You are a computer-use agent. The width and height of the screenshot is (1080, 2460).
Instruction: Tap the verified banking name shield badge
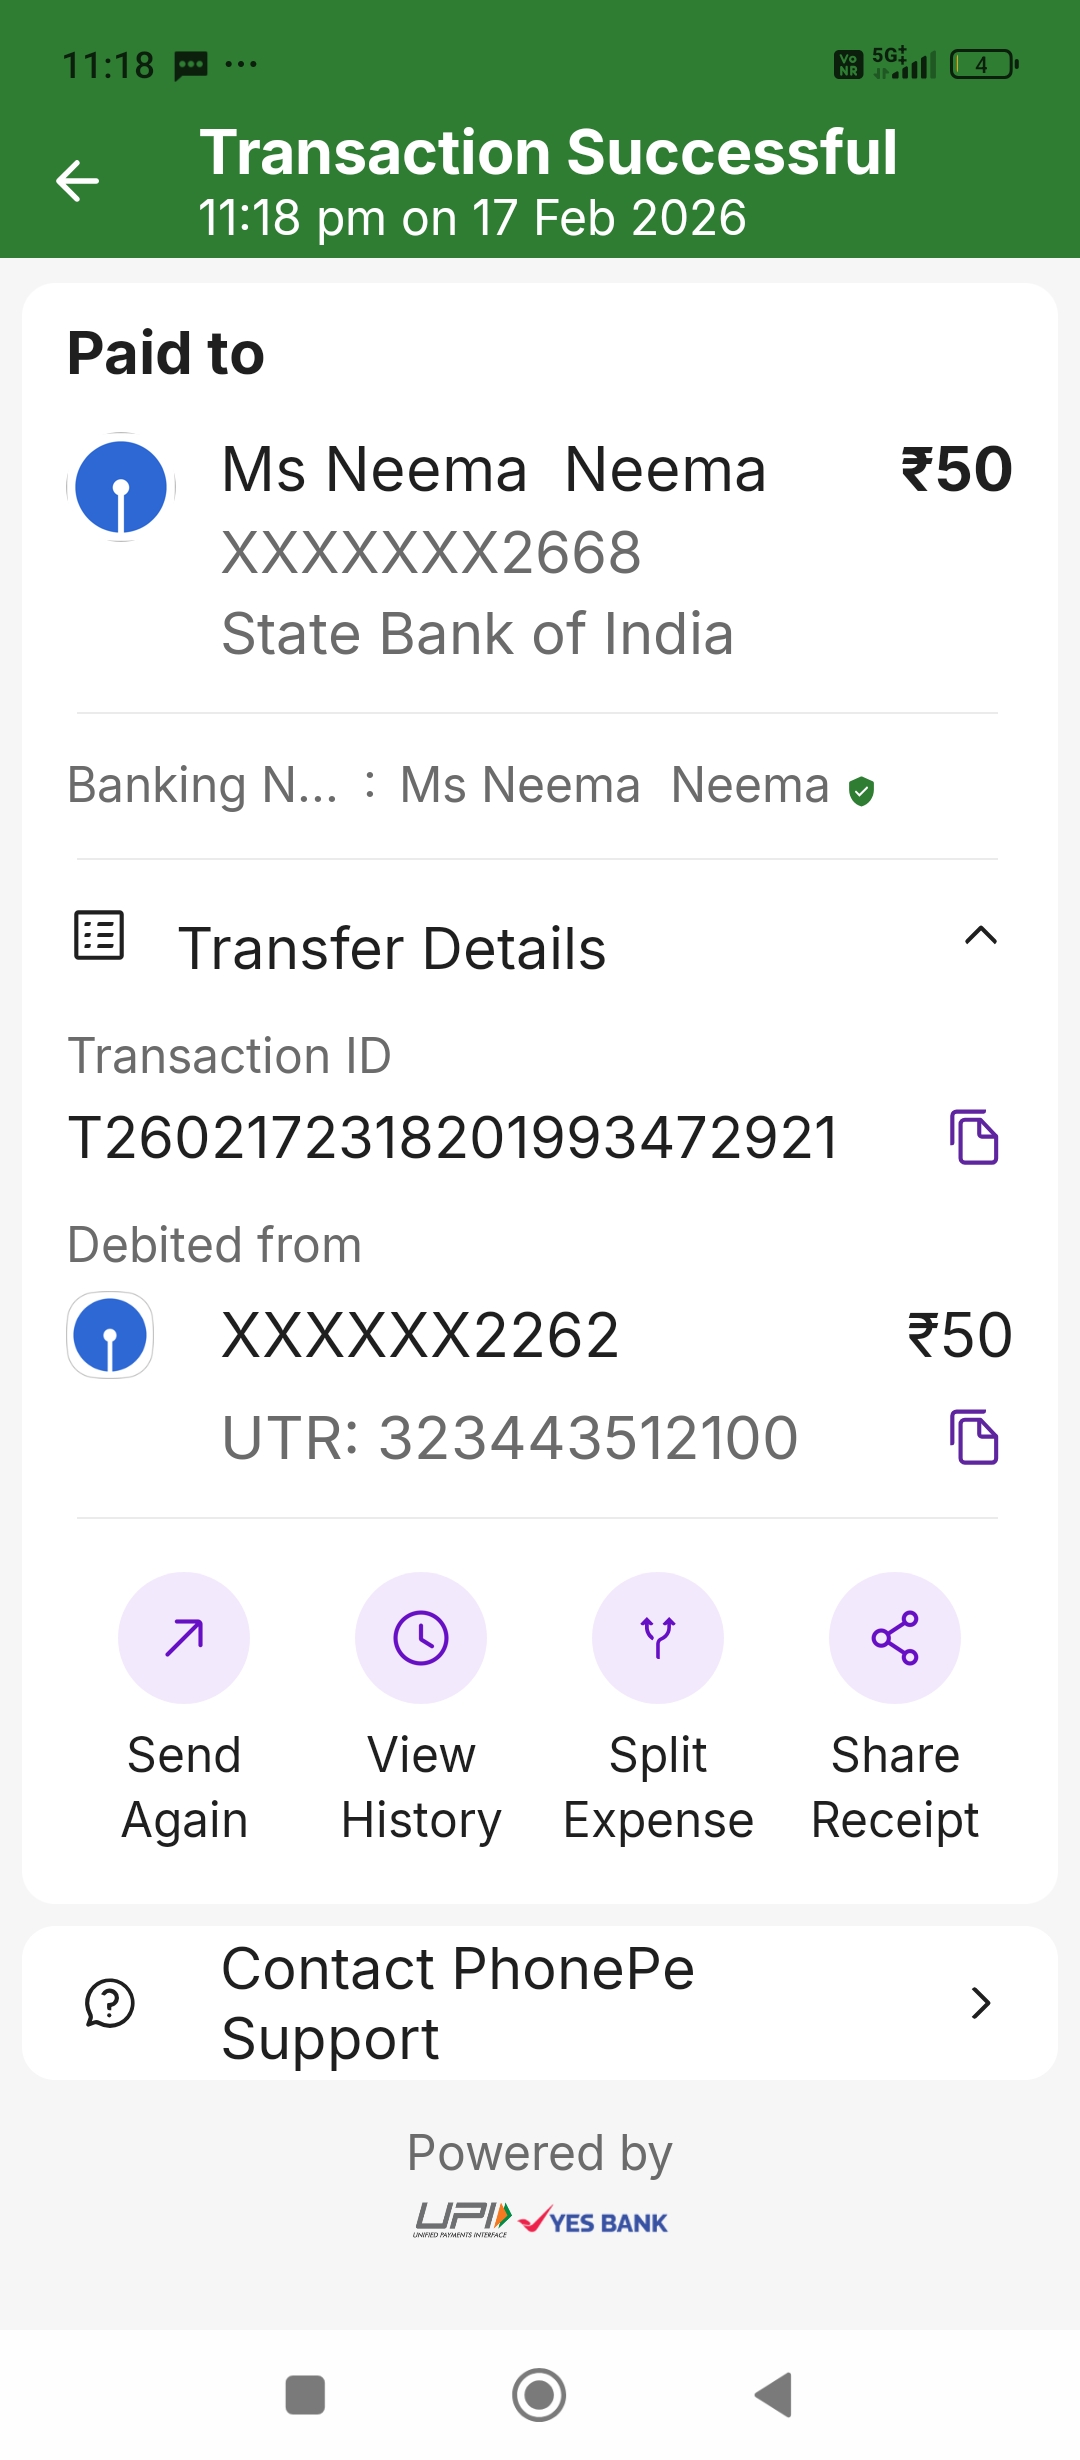click(x=861, y=791)
